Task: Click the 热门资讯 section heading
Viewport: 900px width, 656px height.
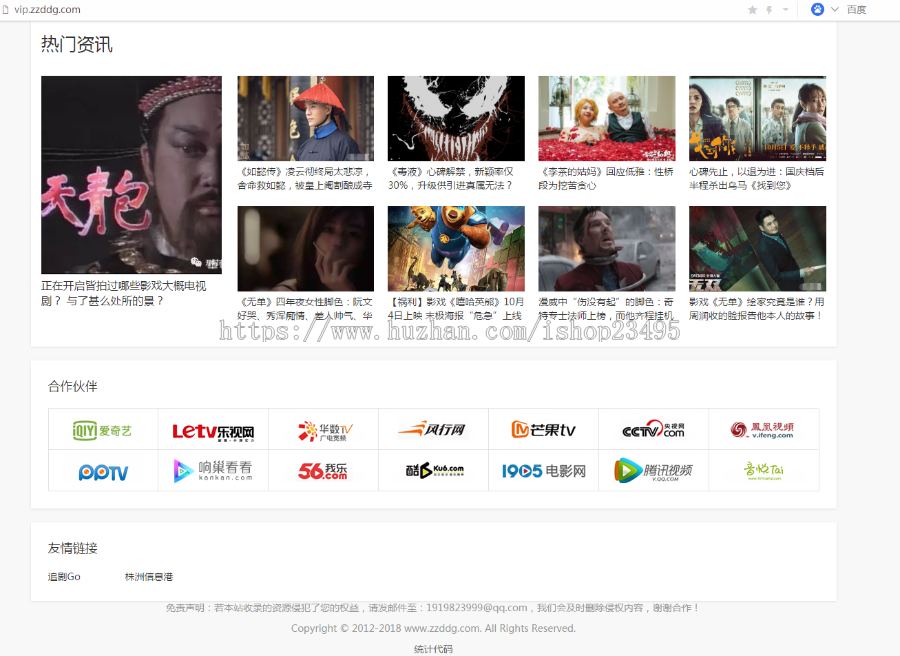Action: coord(77,44)
